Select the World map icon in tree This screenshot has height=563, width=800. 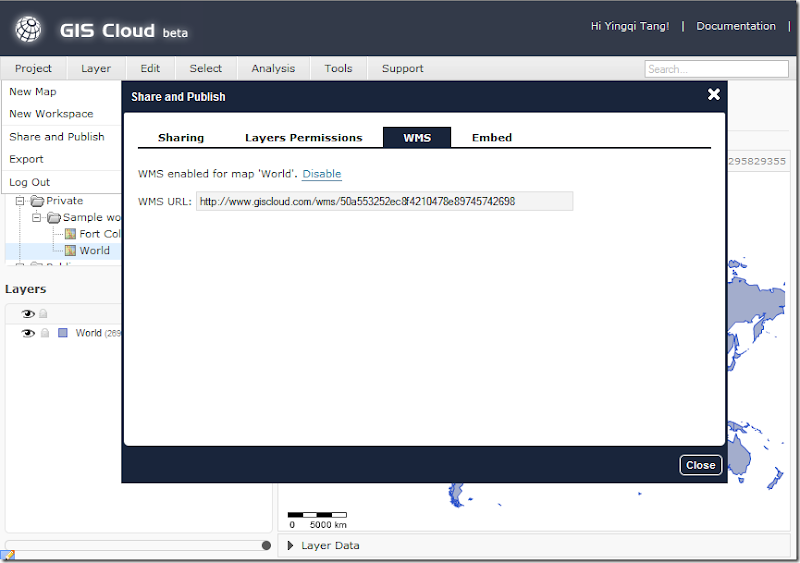(70, 251)
